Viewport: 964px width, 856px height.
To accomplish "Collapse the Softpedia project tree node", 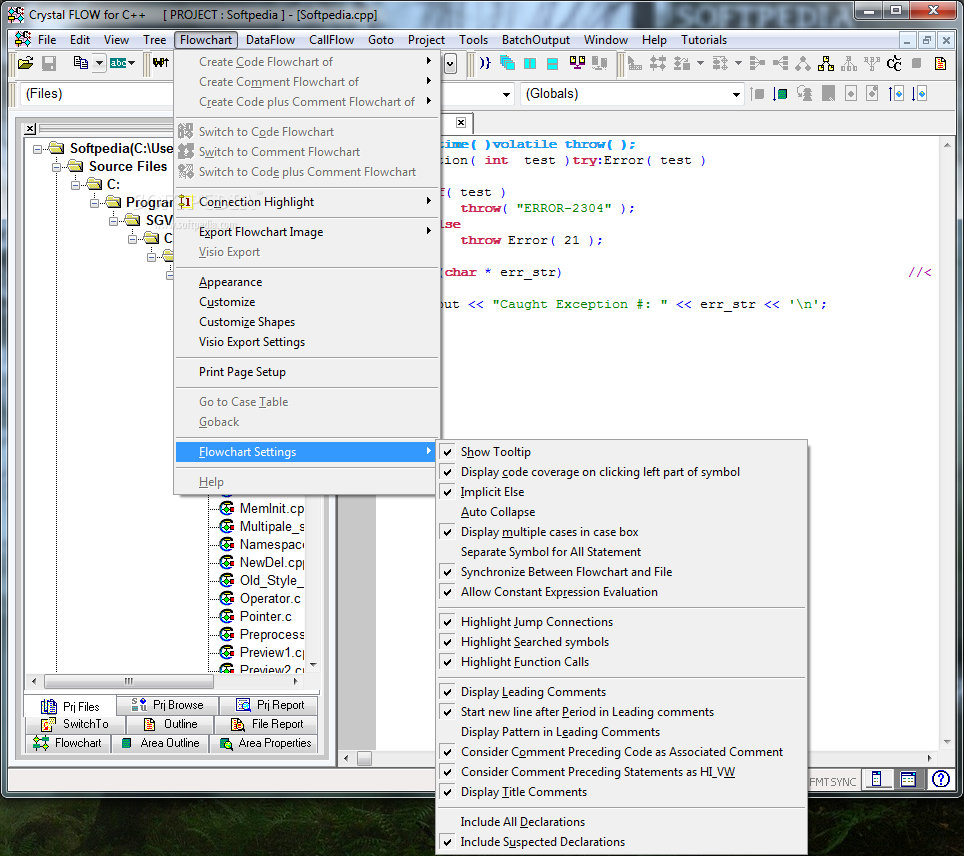I will pyautogui.click(x=38, y=149).
